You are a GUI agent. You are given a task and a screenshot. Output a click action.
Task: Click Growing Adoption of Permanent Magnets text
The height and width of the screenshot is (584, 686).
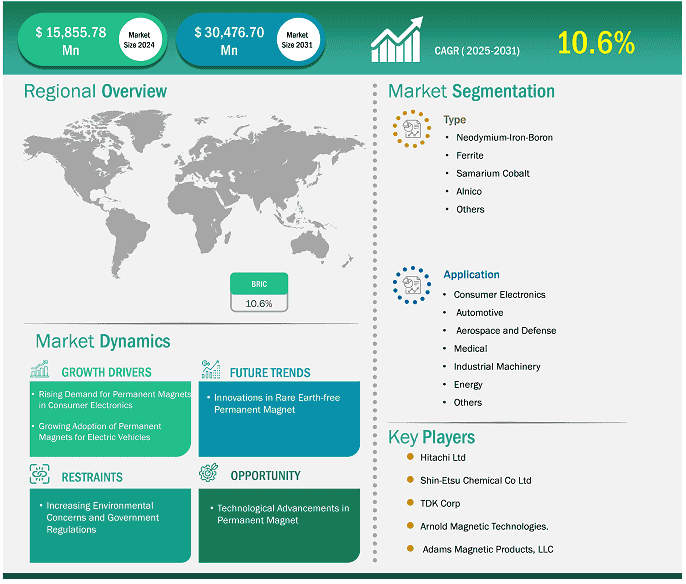[x=100, y=431]
